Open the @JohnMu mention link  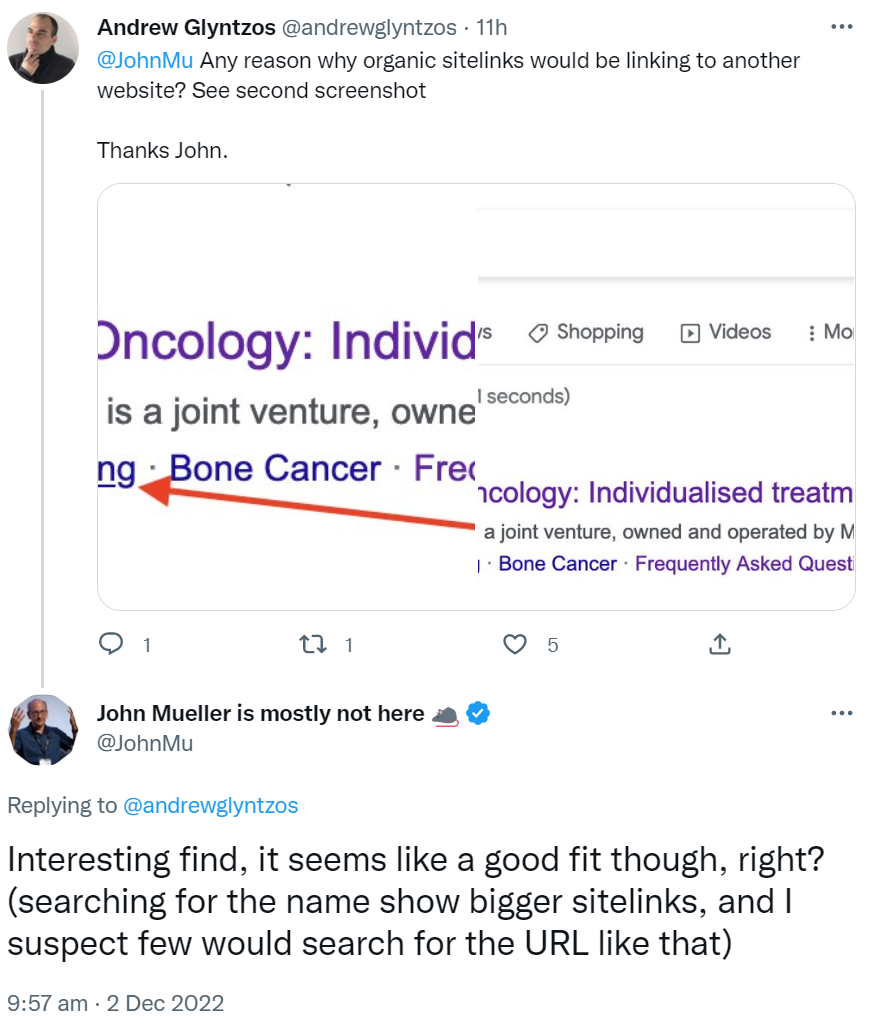[144, 60]
